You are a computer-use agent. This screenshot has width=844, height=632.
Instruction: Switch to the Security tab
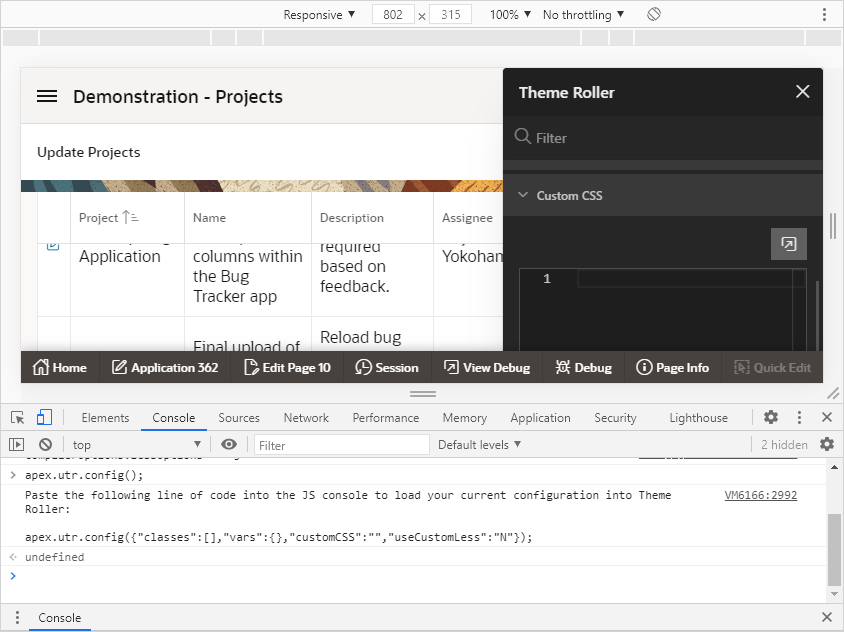[615, 418]
